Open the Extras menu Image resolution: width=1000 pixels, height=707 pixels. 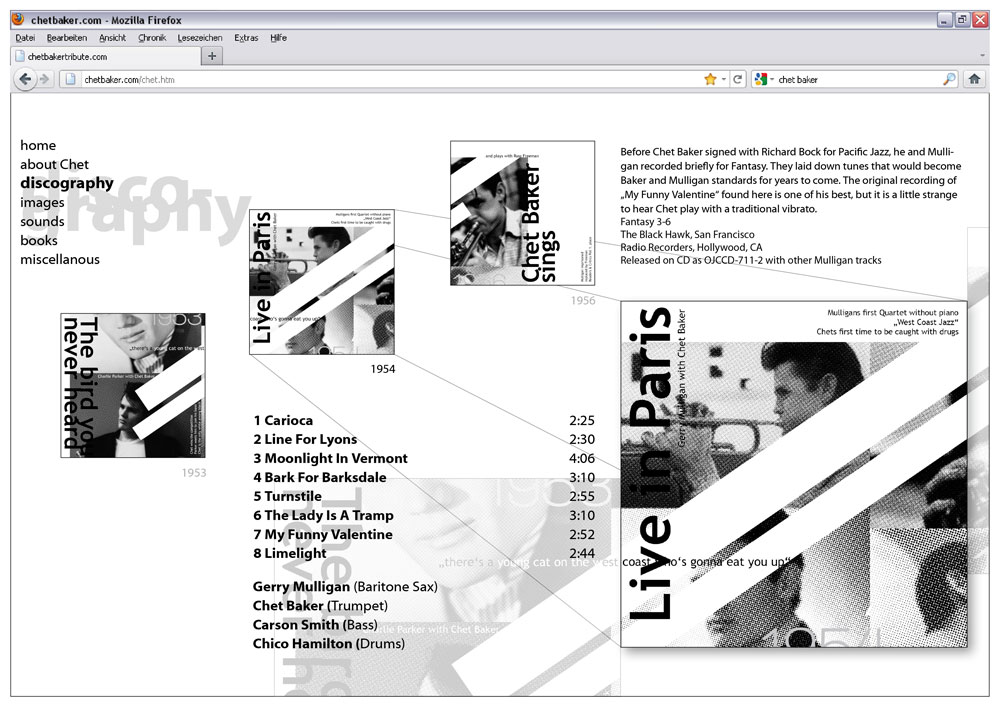(246, 38)
